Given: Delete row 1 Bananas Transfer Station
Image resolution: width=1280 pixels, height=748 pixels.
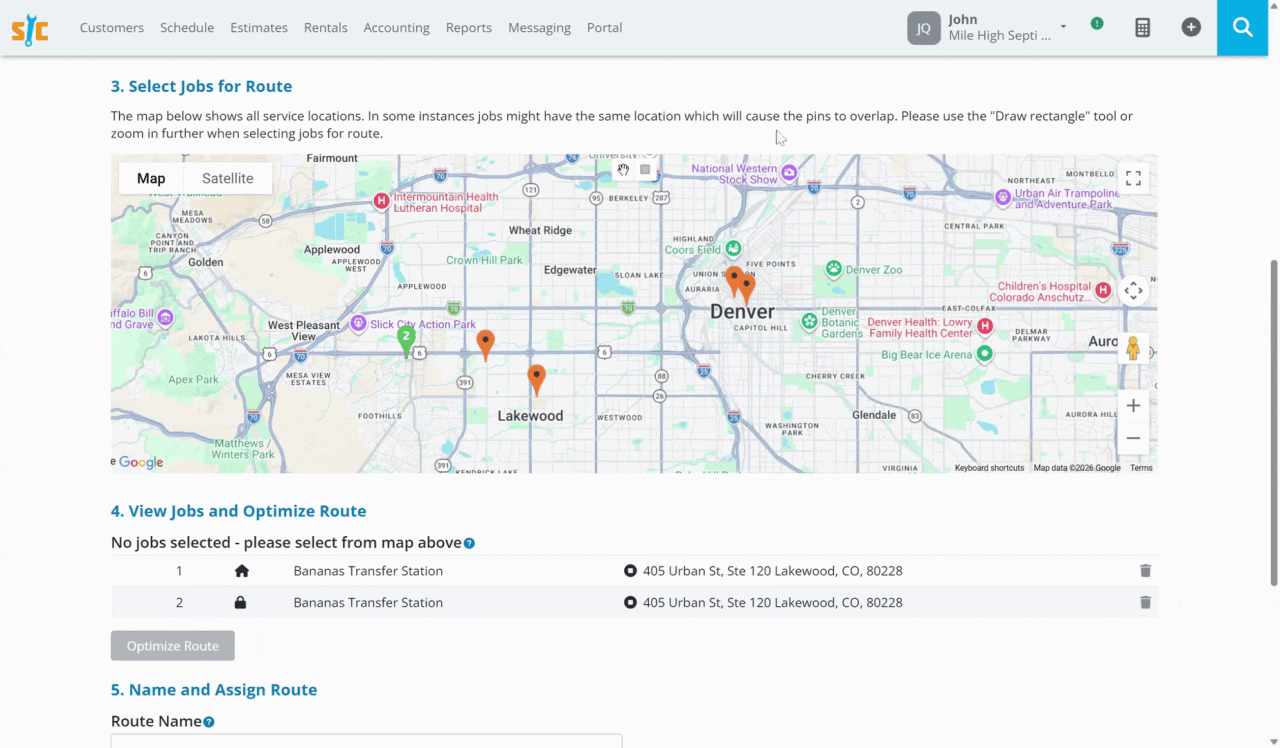Looking at the screenshot, I should (1145, 571).
